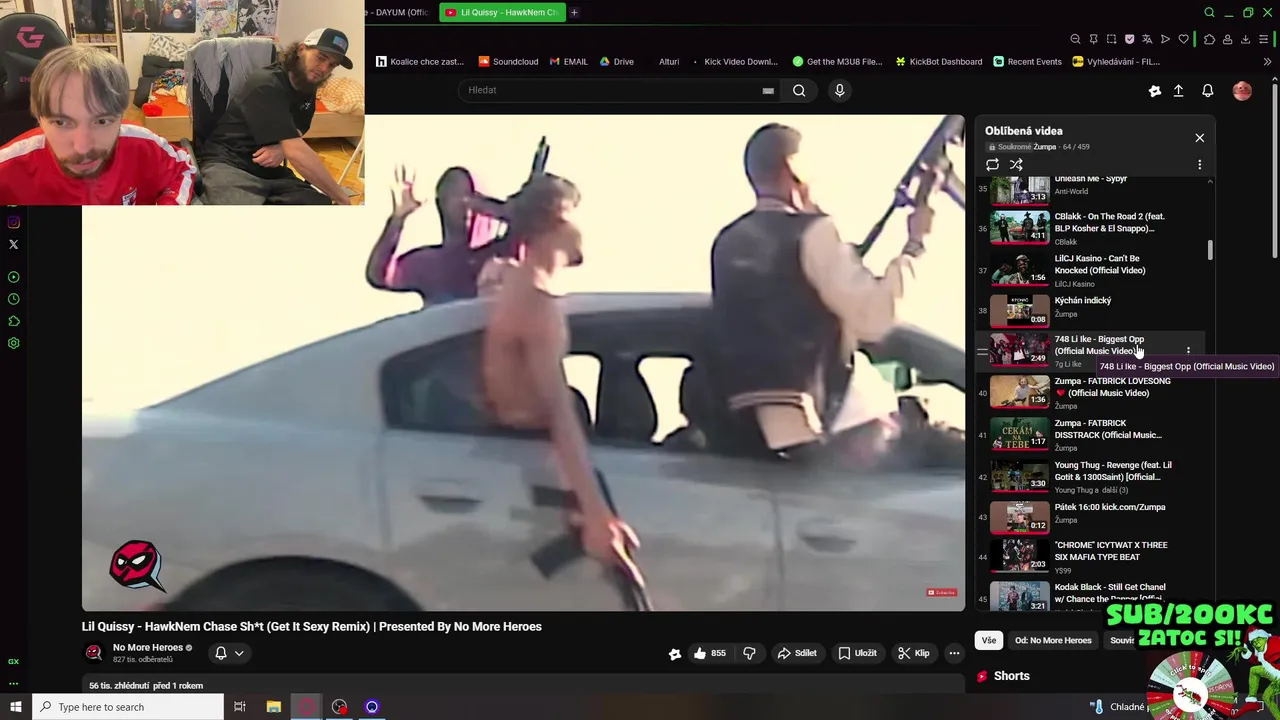Play "CHROME" ICYTWAT X THREE SIX MAFIA beat
This screenshot has width=1280, height=720.
tap(1090, 556)
